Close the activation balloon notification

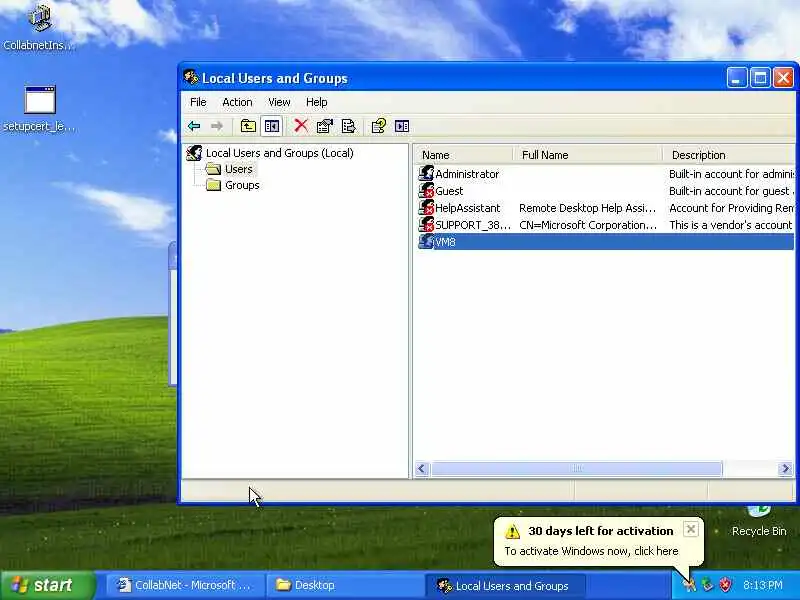coord(691,529)
